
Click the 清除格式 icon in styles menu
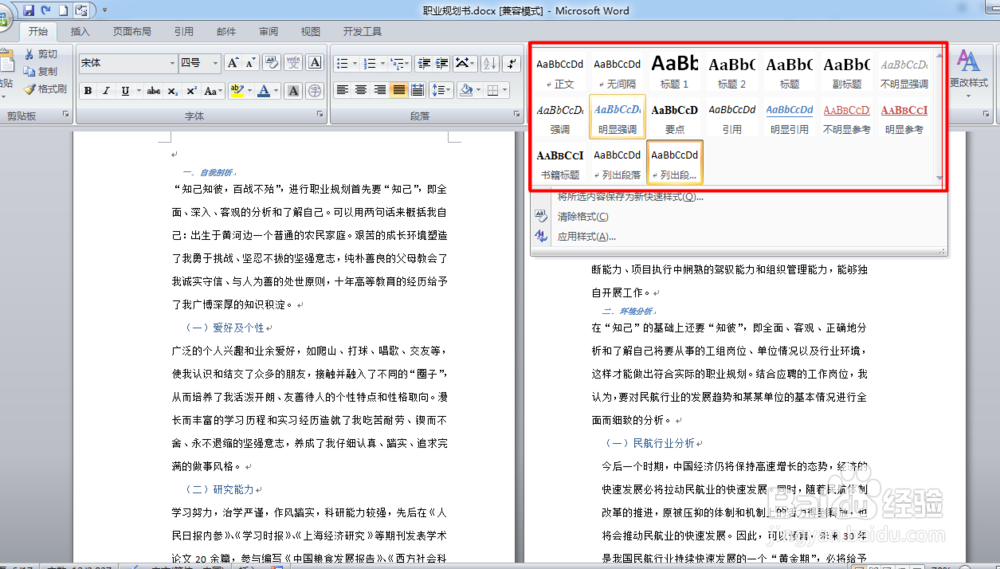541,216
